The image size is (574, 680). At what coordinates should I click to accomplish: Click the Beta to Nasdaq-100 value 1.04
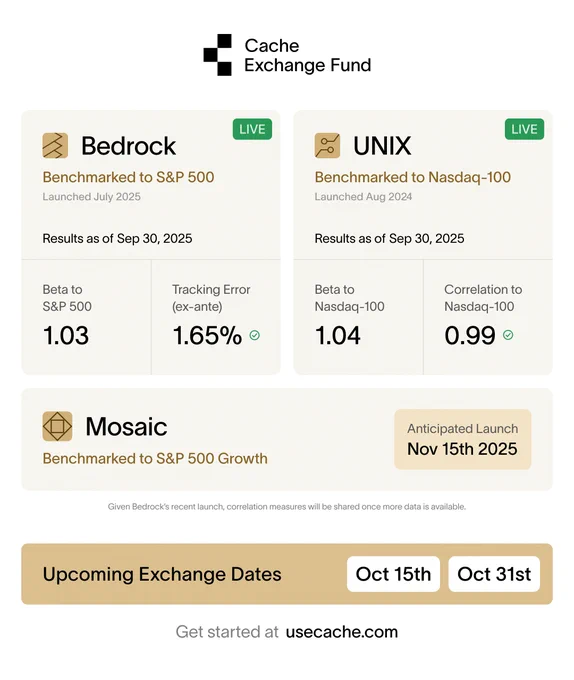(x=338, y=336)
